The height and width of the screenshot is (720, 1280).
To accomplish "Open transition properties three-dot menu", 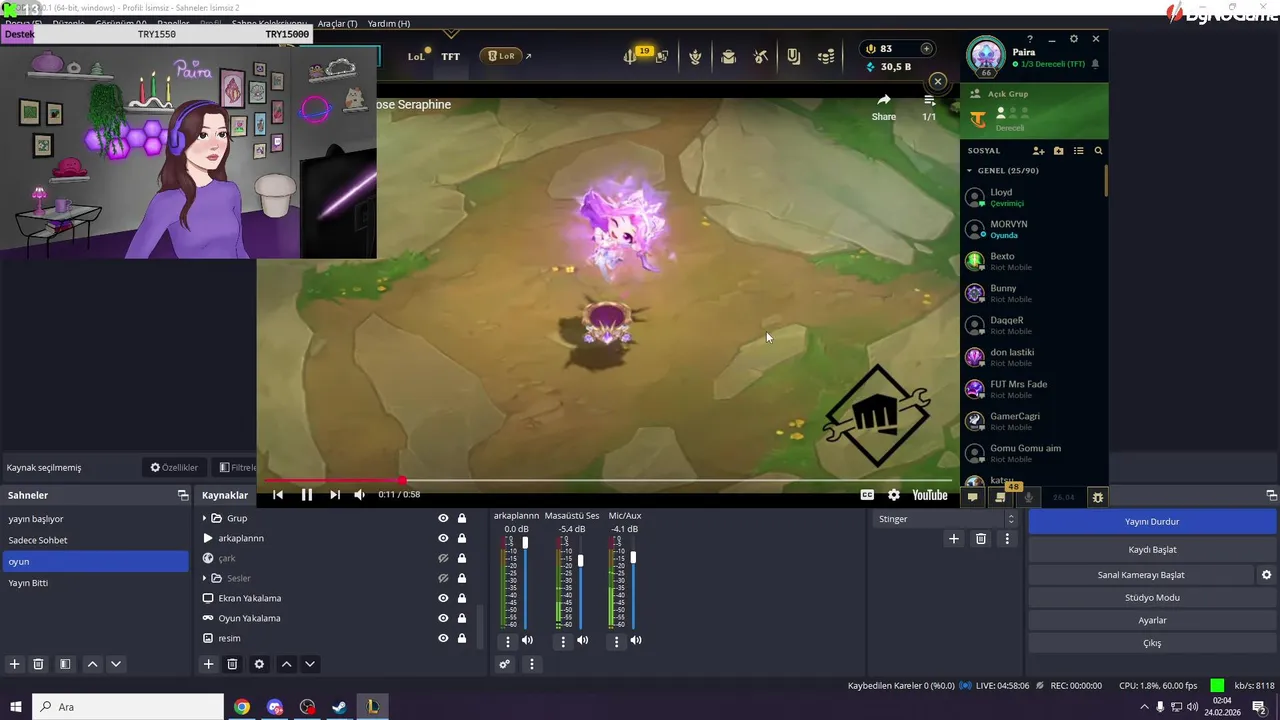I will click(x=1007, y=539).
